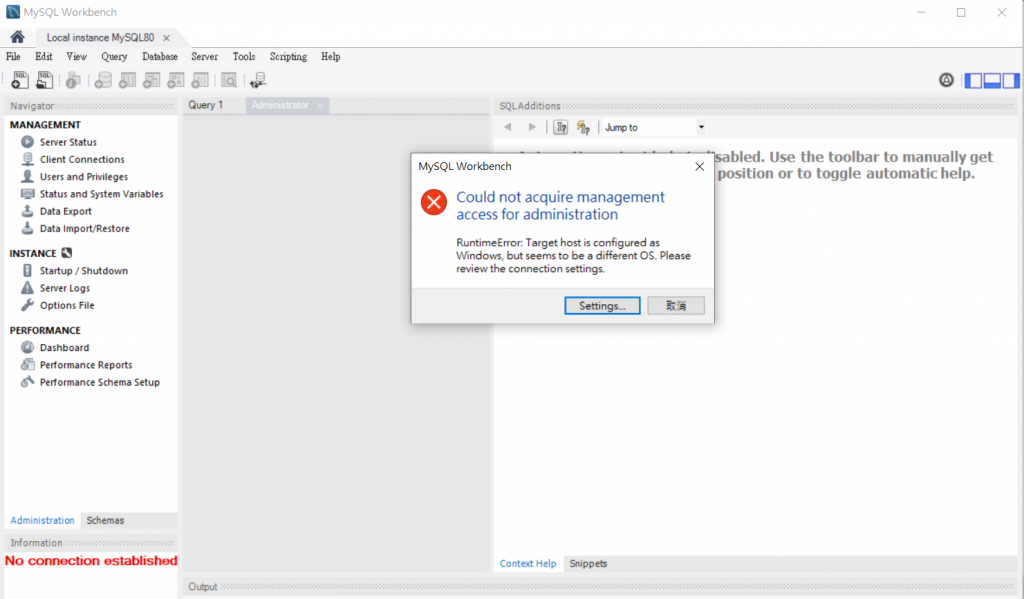Open Startup / Shutdown
Image resolution: width=1024 pixels, height=599 pixels.
tap(84, 270)
